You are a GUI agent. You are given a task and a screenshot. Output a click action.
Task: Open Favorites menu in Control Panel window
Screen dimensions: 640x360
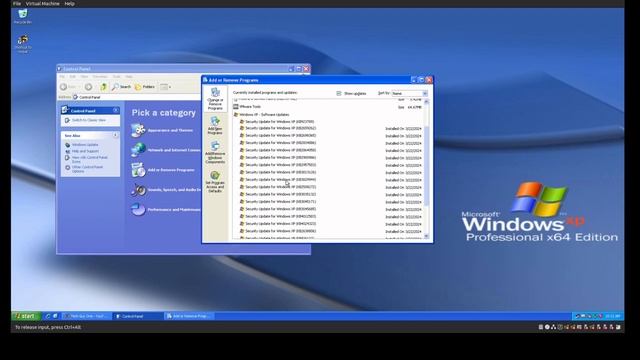pyautogui.click(x=100, y=77)
